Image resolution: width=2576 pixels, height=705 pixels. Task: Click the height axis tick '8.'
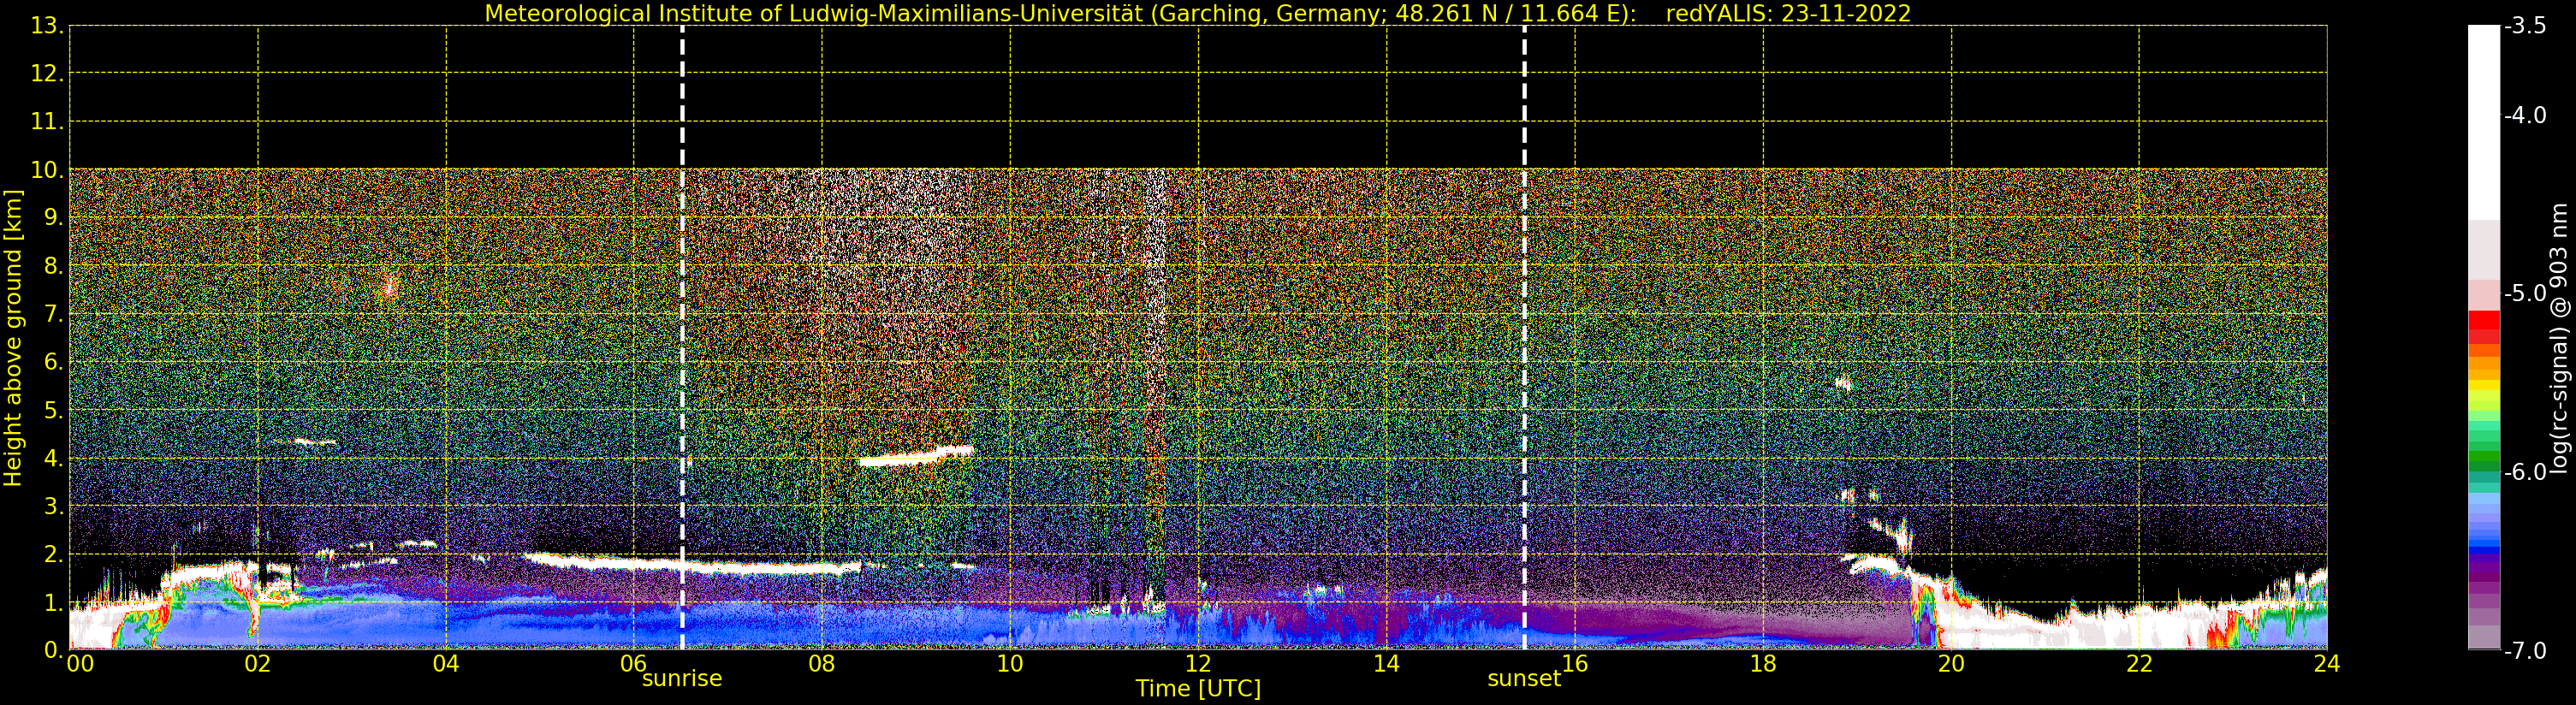click(x=54, y=266)
